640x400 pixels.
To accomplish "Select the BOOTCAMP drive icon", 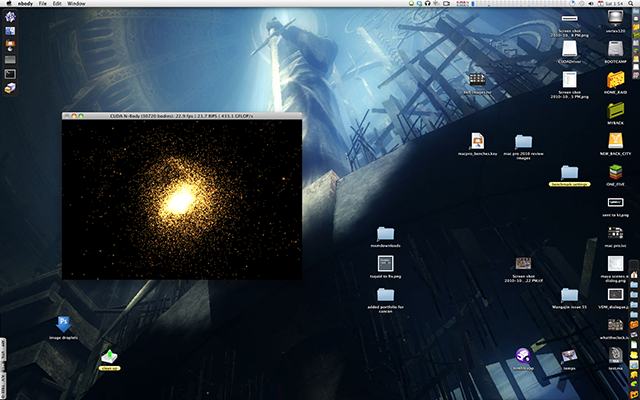I will pyautogui.click(x=616, y=49).
